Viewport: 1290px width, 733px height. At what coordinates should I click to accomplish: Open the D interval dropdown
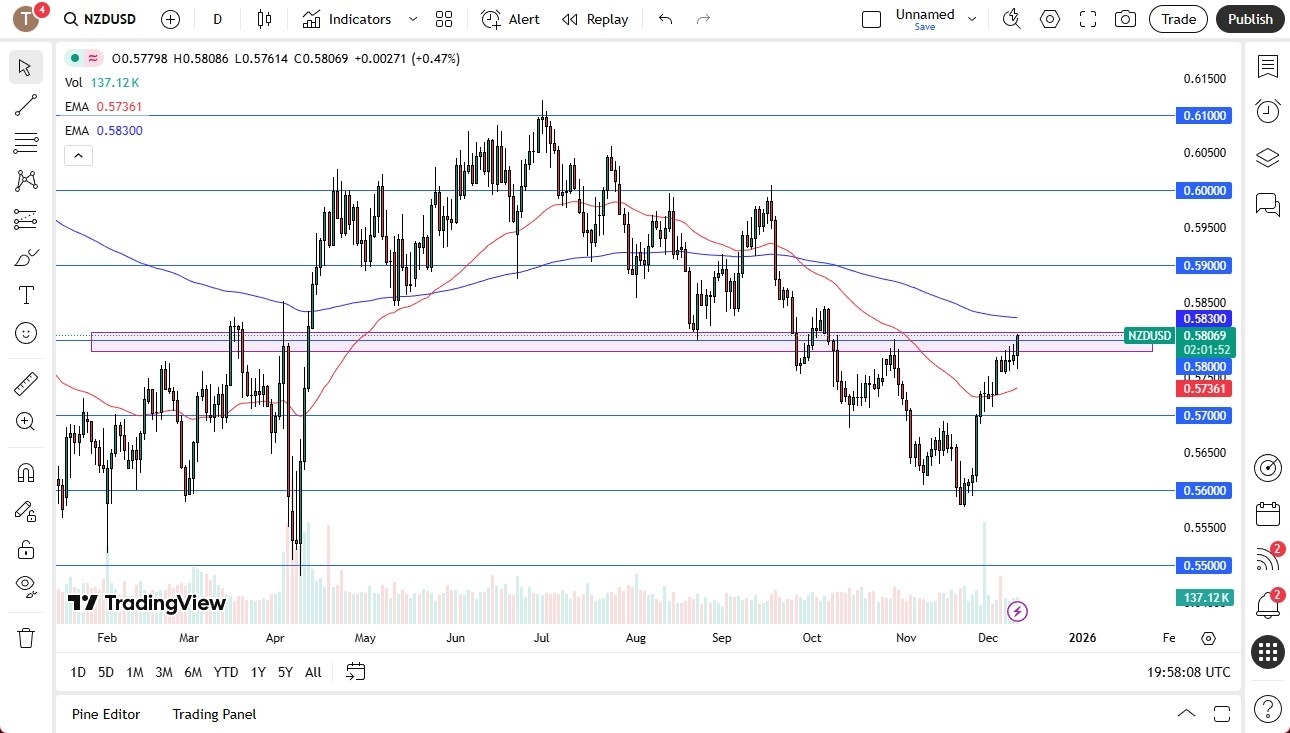pyautogui.click(x=216, y=18)
